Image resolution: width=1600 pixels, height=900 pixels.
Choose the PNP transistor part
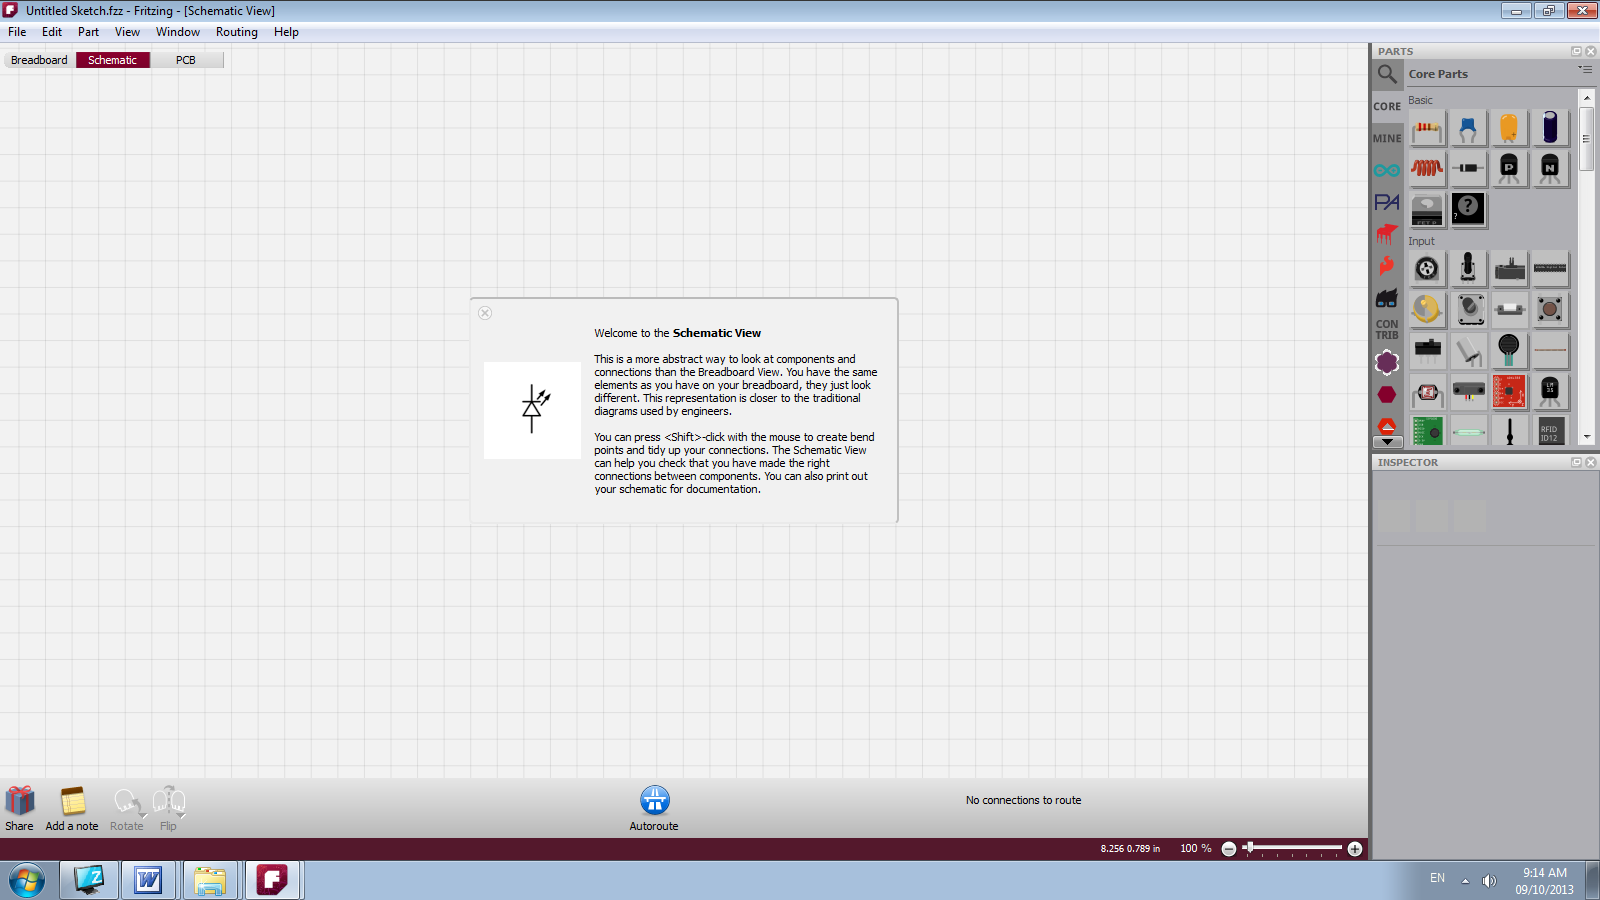(x=1509, y=169)
